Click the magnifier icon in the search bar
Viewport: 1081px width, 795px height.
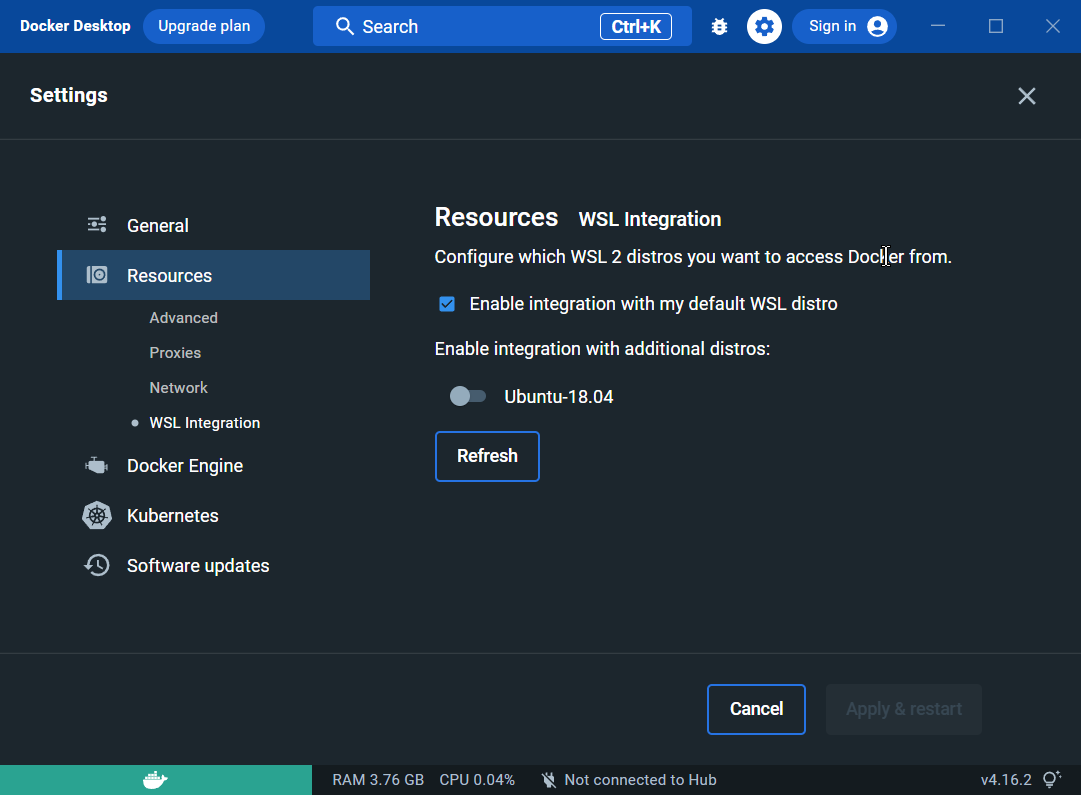click(x=344, y=26)
